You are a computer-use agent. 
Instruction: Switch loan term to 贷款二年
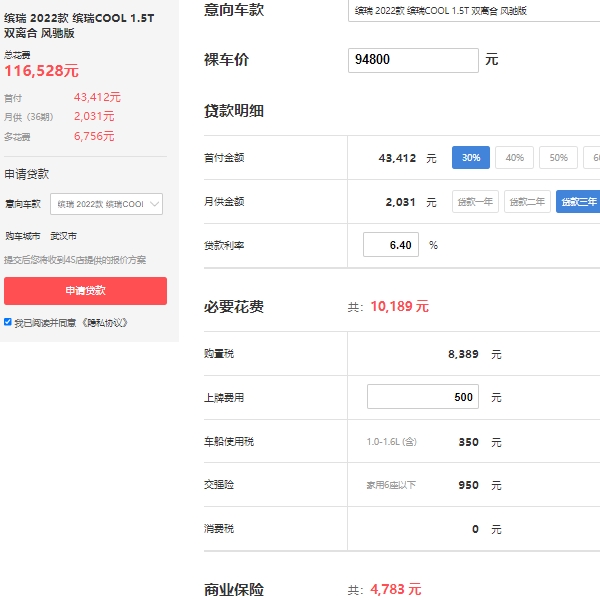pos(527,202)
